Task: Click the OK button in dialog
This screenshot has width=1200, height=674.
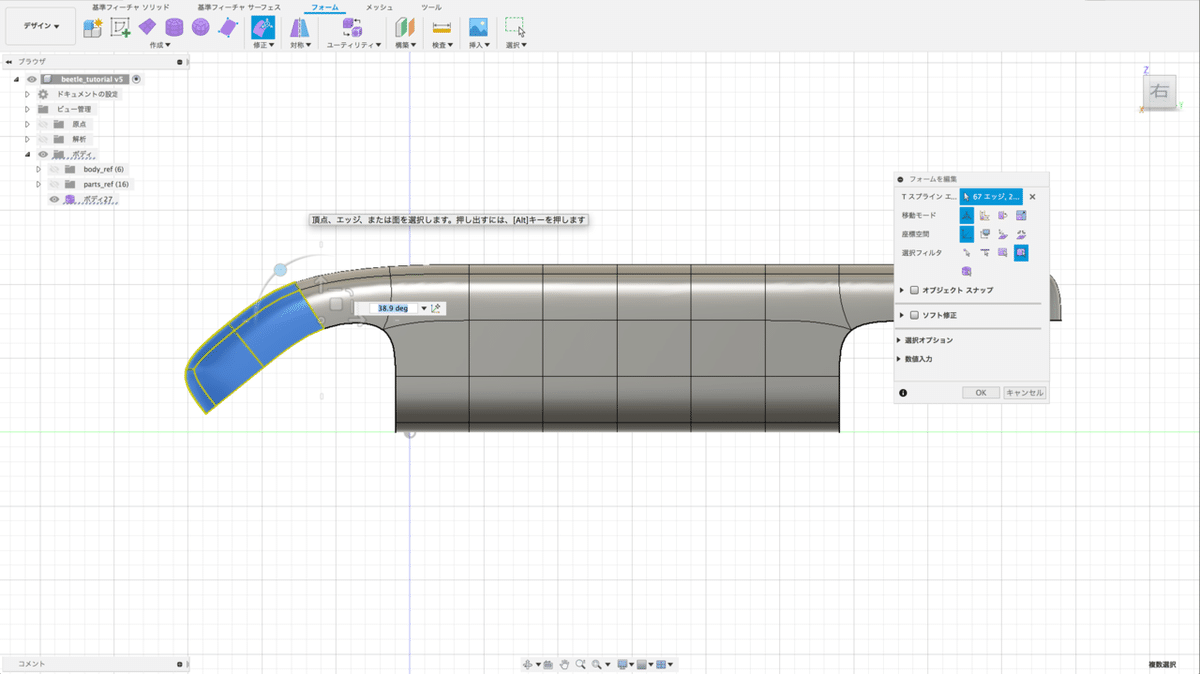Action: coord(980,393)
